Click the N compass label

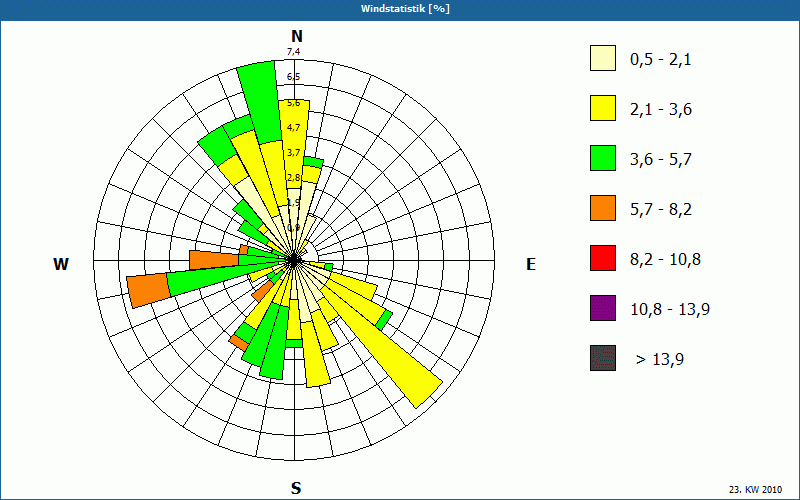tap(296, 36)
